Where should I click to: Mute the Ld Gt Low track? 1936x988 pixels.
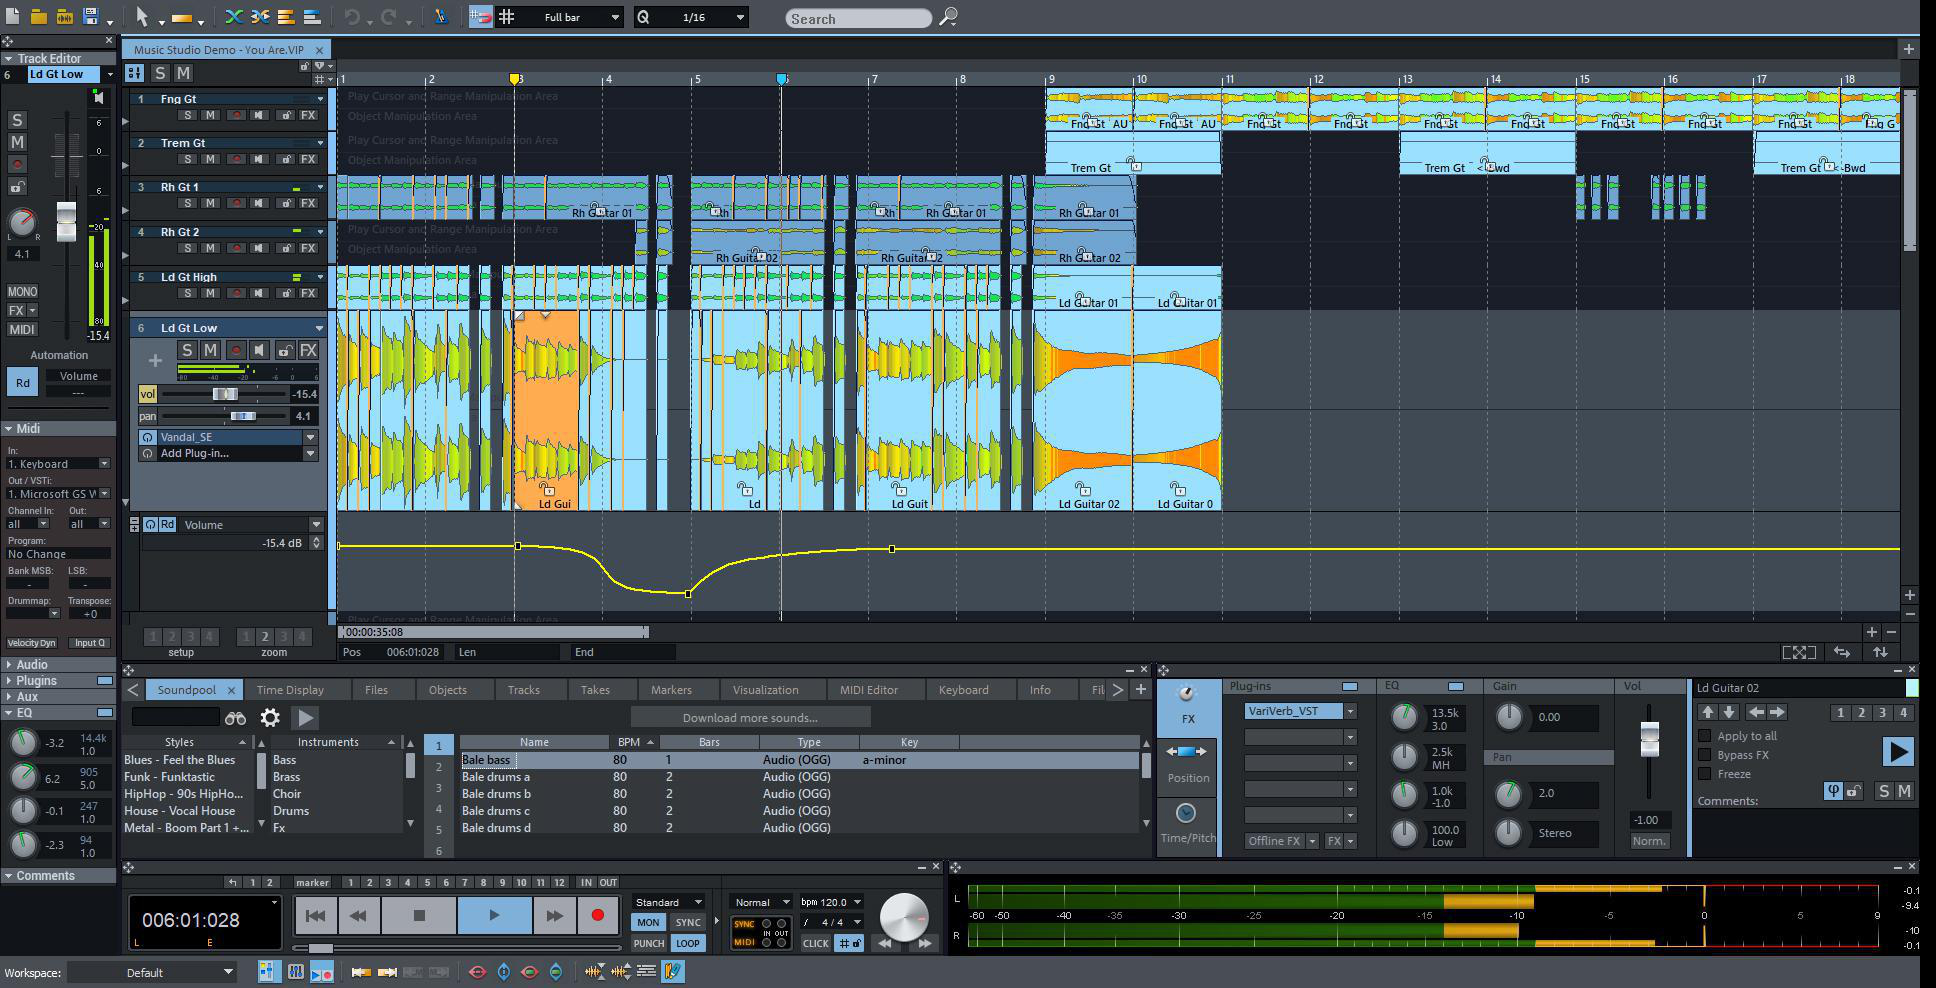(210, 350)
